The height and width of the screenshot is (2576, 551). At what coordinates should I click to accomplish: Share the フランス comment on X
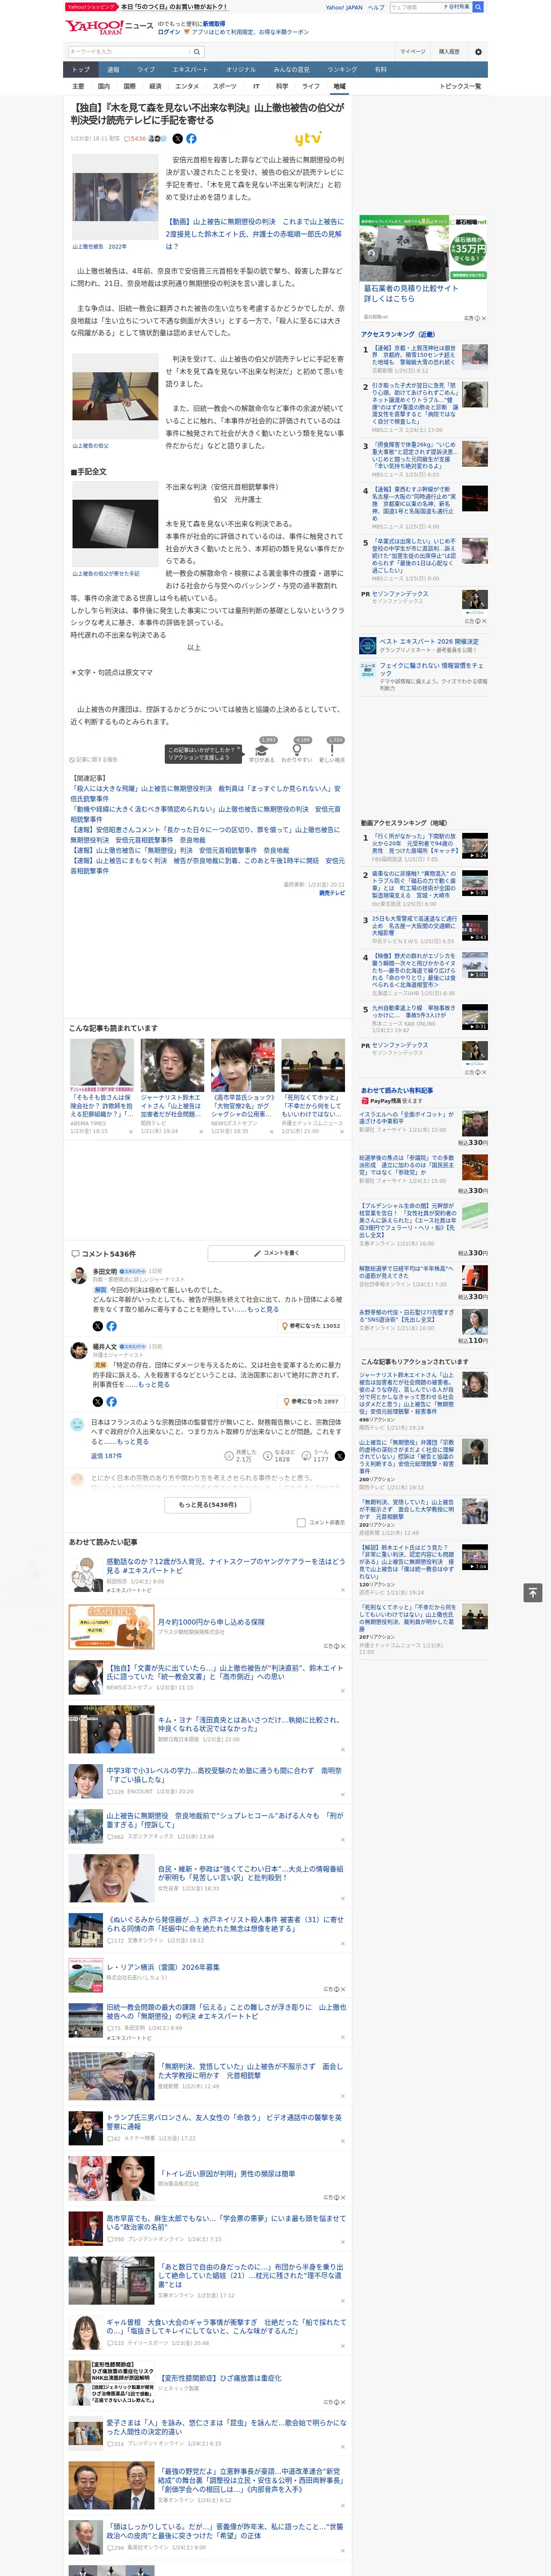pyautogui.click(x=340, y=1456)
